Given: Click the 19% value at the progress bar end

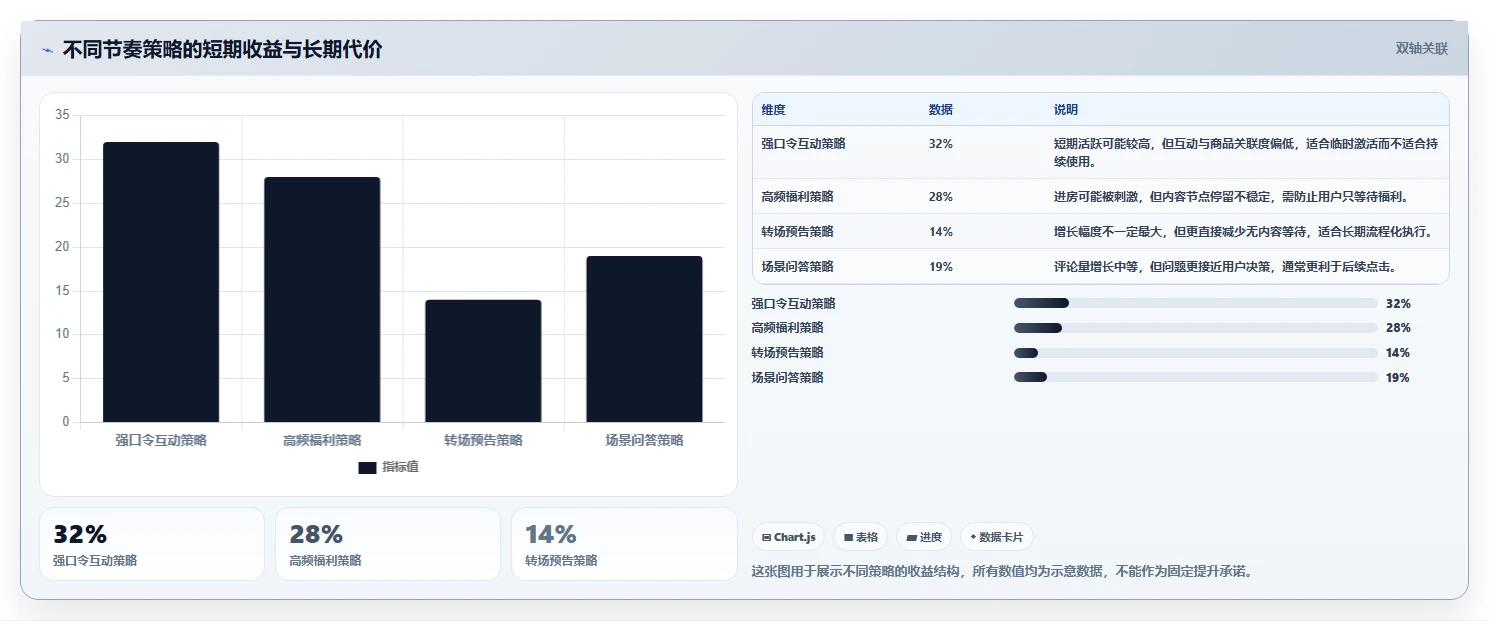Looking at the screenshot, I should tap(1398, 377).
